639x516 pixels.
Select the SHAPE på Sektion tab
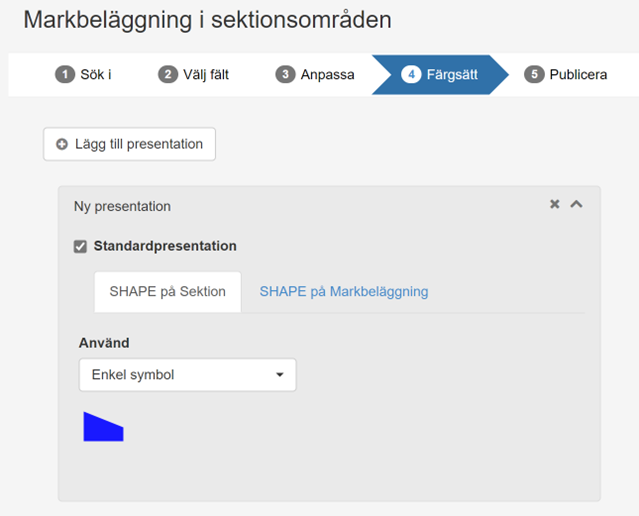tap(167, 292)
